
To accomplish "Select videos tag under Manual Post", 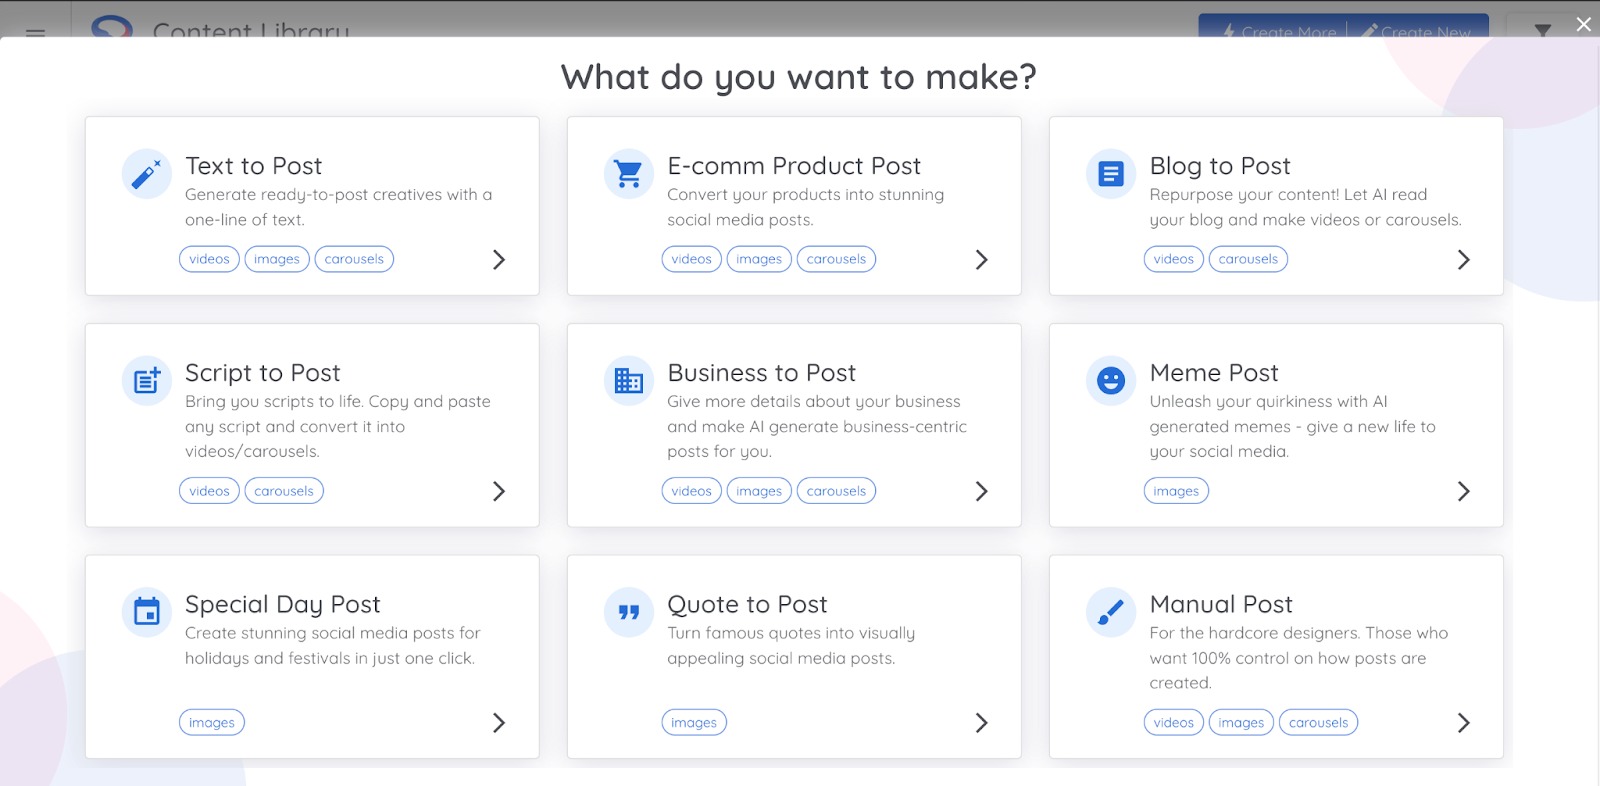I will 1173,722.
